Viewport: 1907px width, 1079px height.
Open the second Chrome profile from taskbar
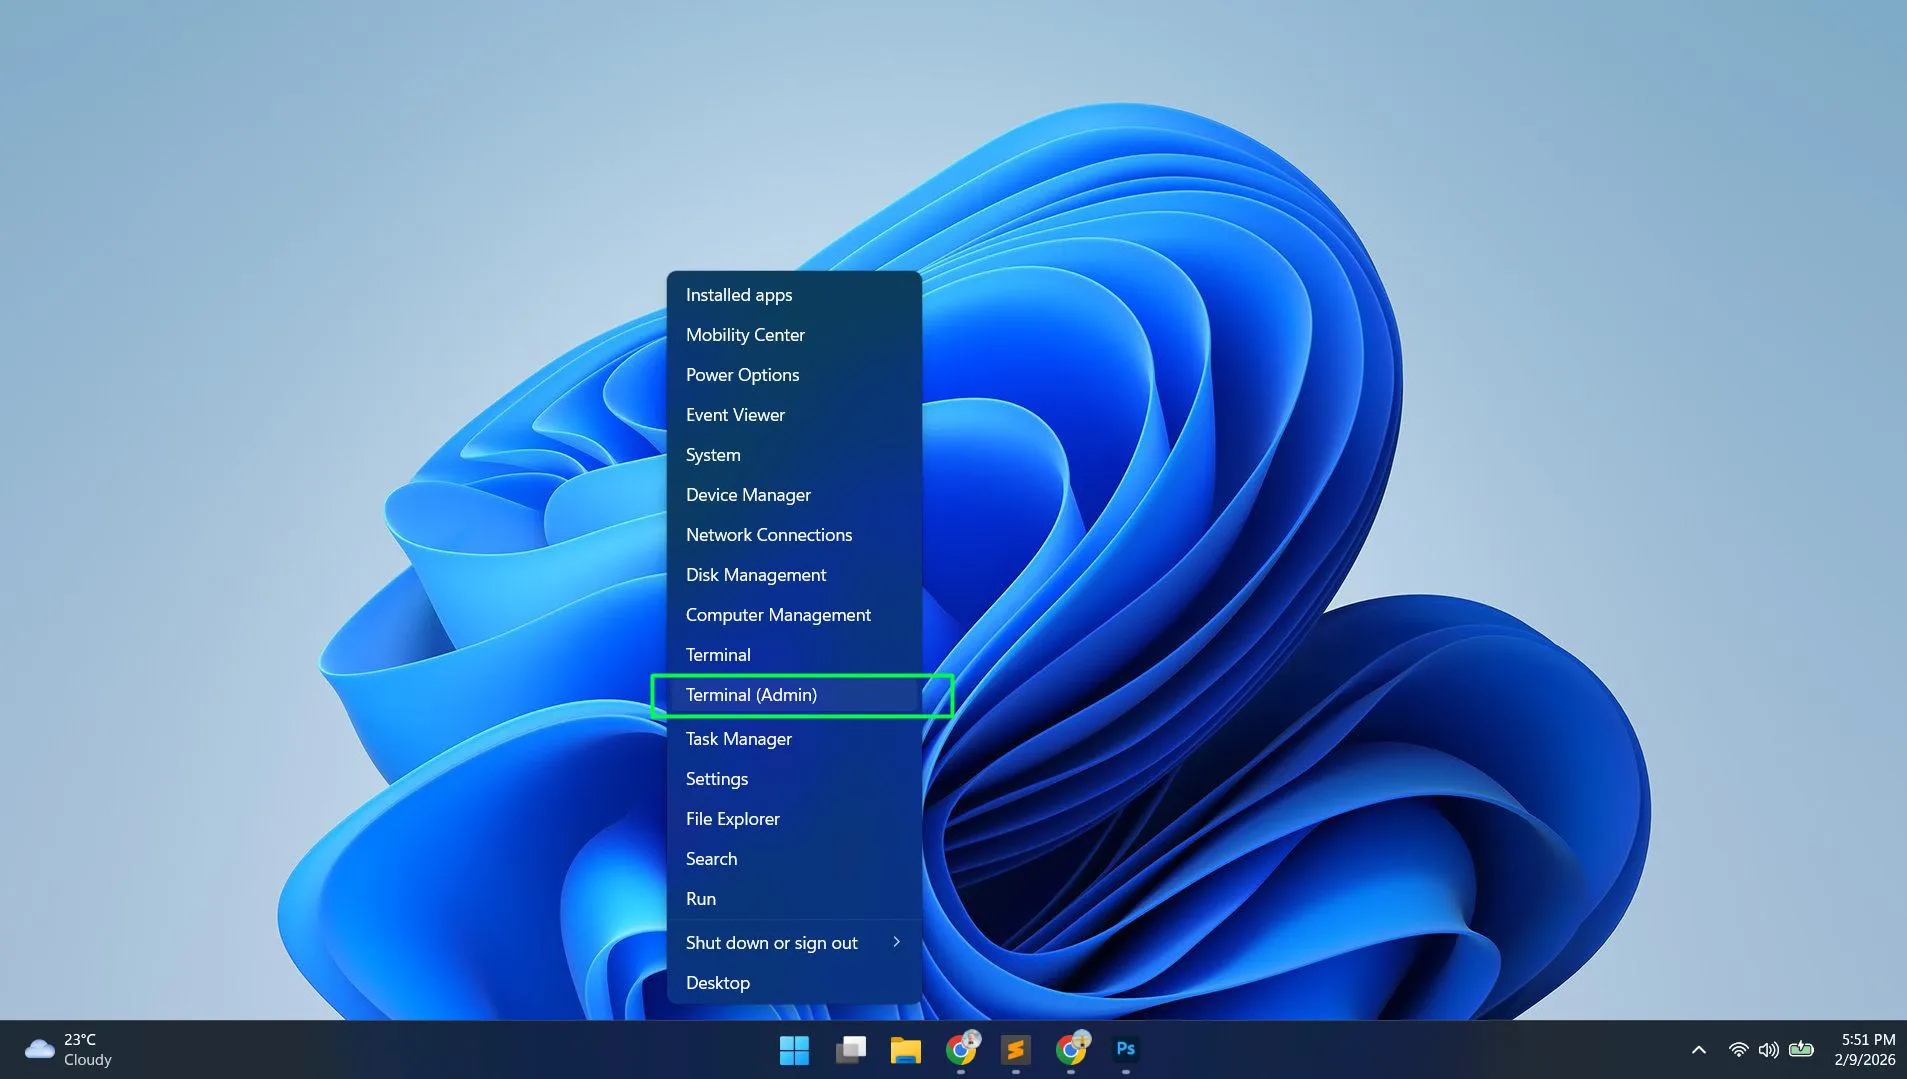1071,1050
